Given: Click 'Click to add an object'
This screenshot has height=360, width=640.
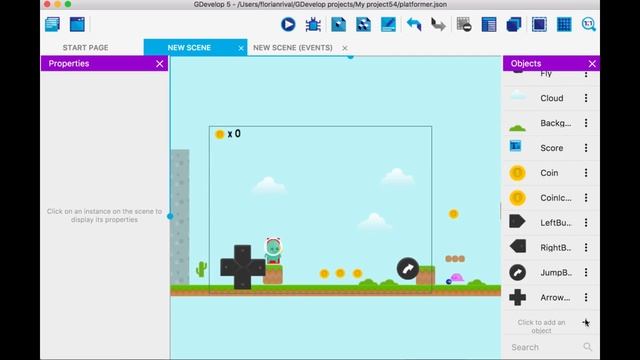Looking at the screenshot, I should 541,326.
